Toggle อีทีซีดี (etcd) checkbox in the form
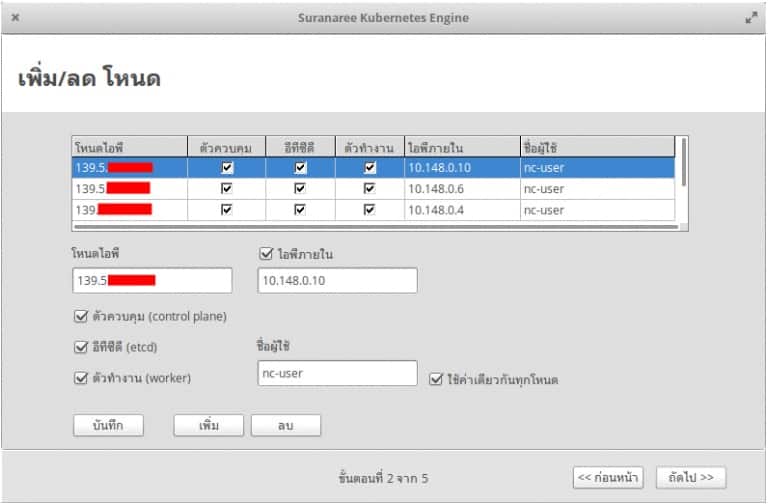This screenshot has height=504, width=768. [x=81, y=347]
